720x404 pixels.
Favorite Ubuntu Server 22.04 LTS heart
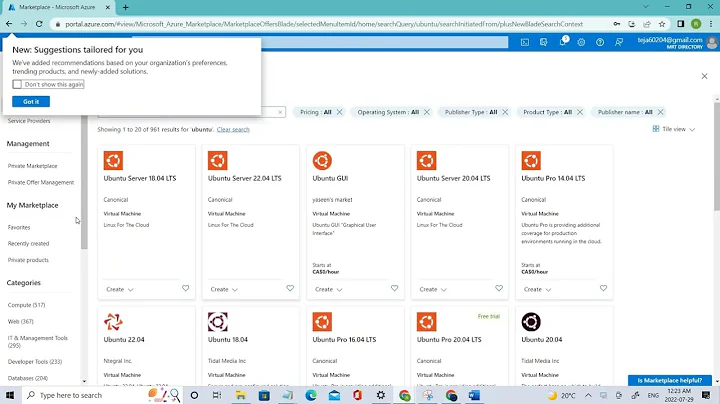point(290,288)
